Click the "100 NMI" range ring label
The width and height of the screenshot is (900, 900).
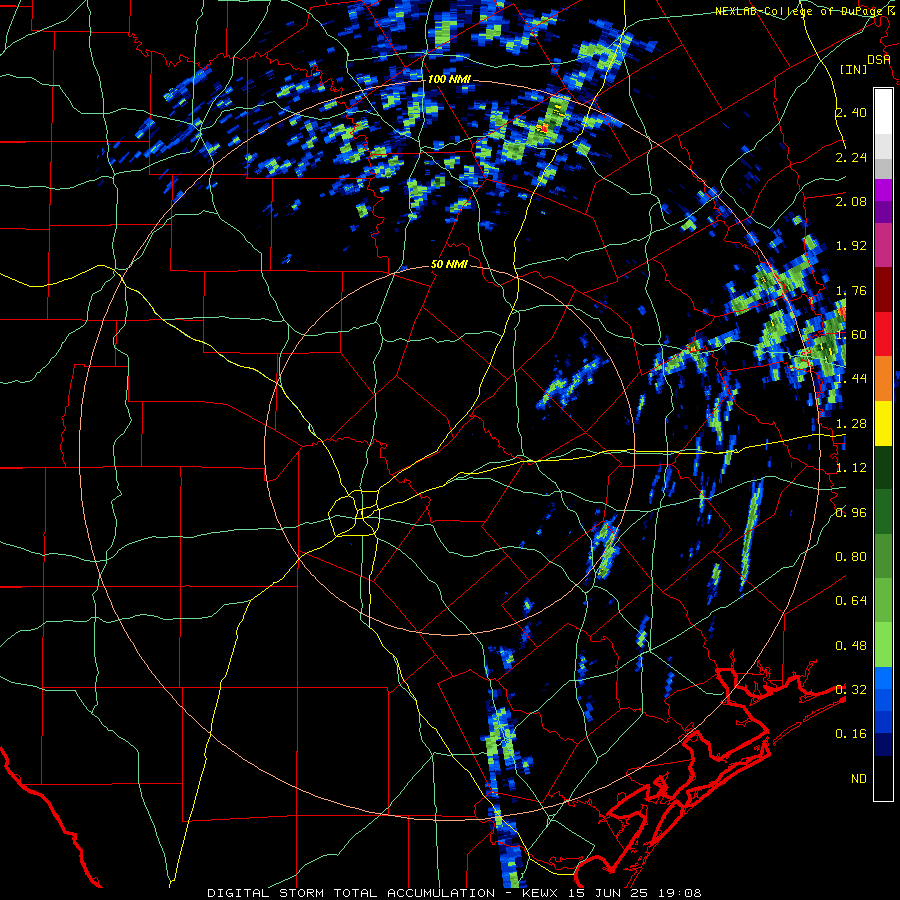click(448, 79)
